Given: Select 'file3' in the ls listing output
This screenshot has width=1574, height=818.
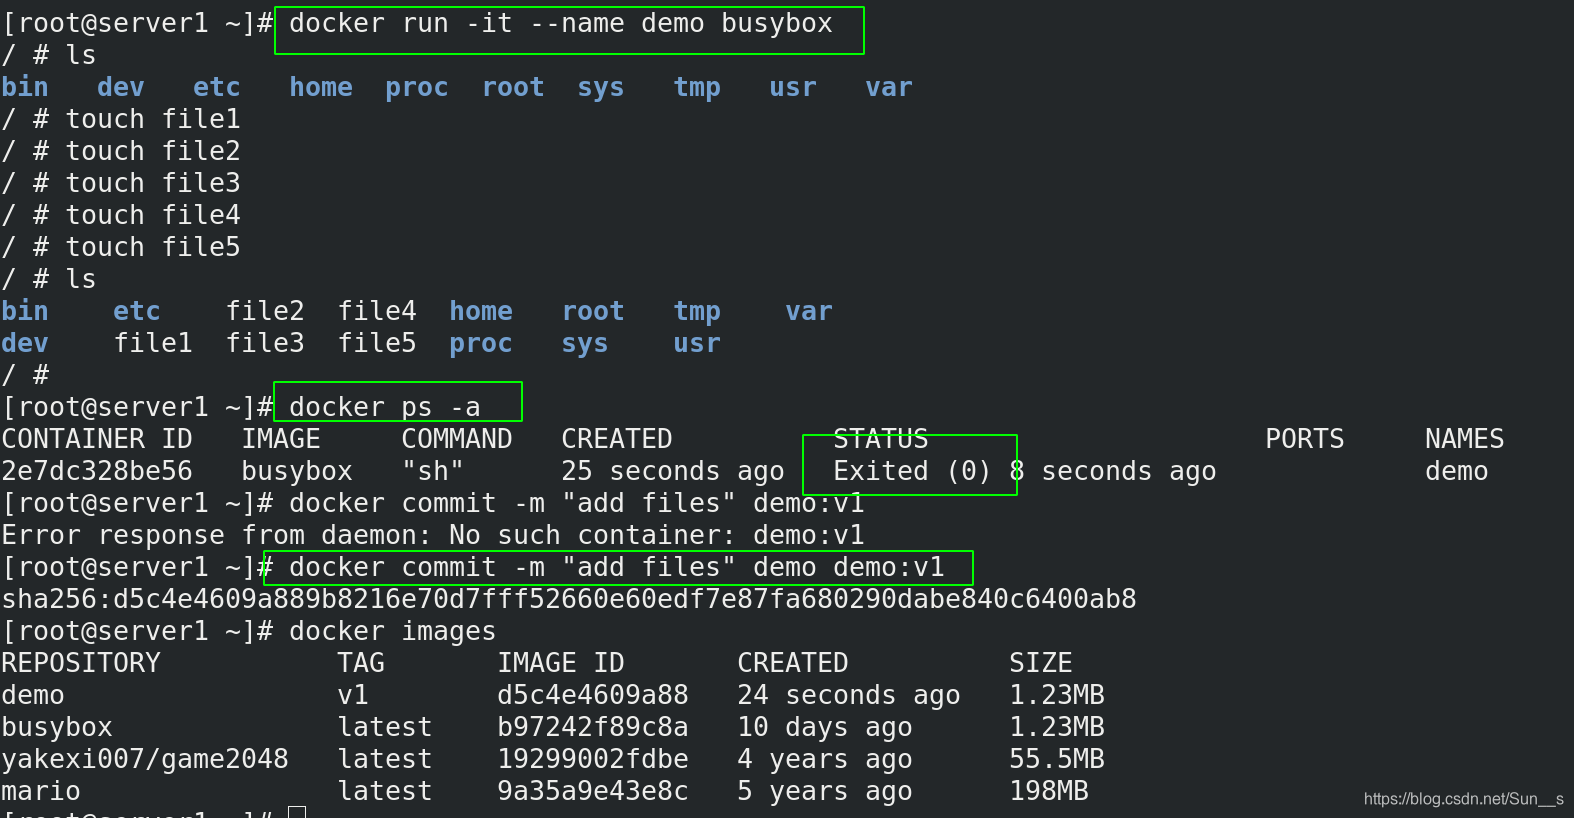Looking at the screenshot, I should coord(265,343).
